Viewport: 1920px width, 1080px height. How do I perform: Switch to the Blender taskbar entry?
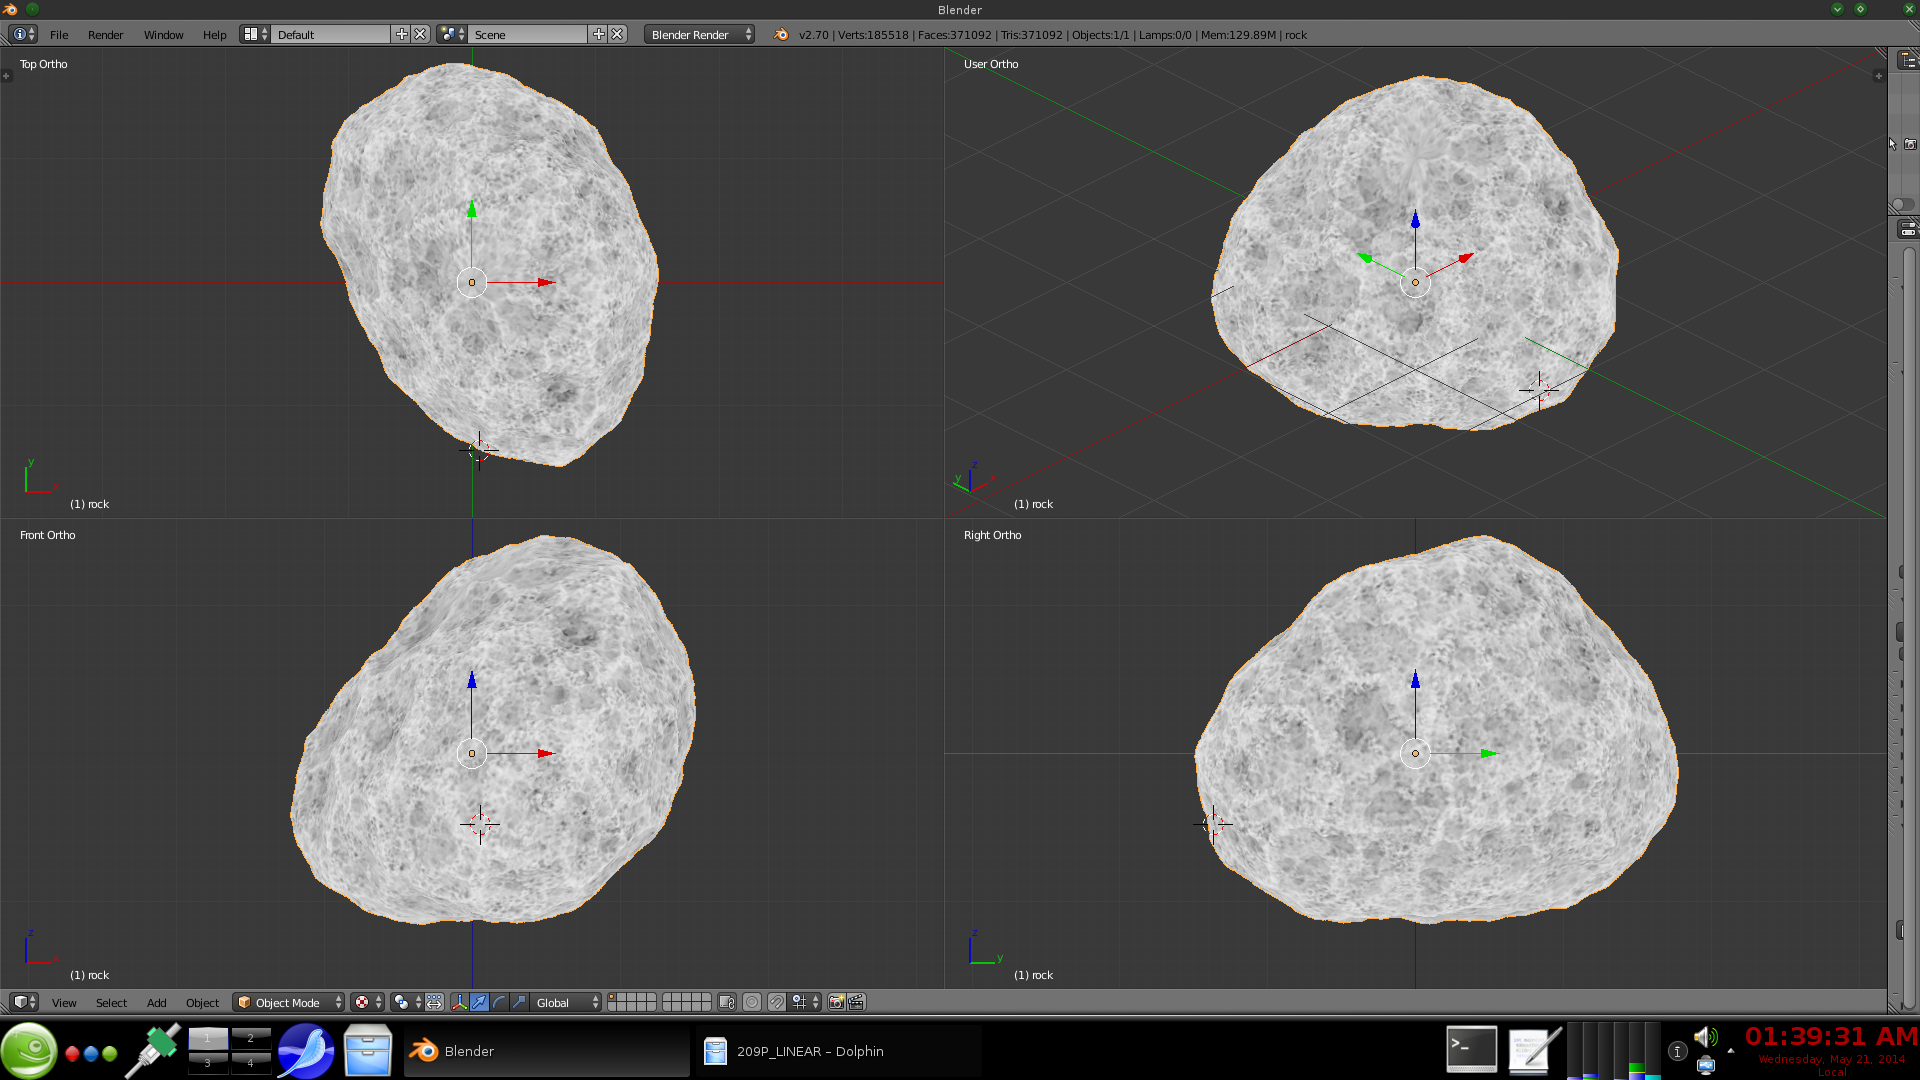pos(546,1051)
